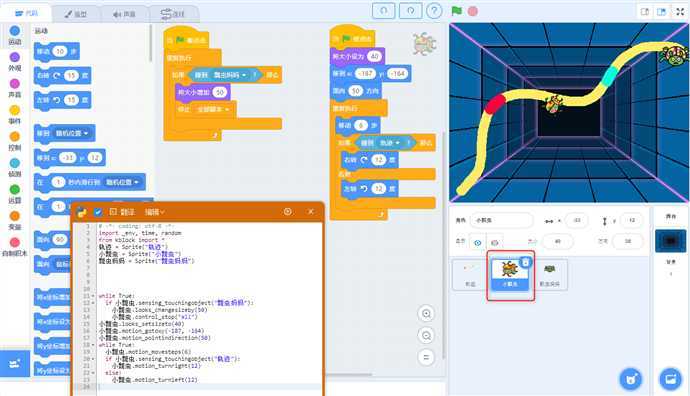Click the 翻译 button in Python panel
The height and width of the screenshot is (396, 690).
tap(122, 212)
